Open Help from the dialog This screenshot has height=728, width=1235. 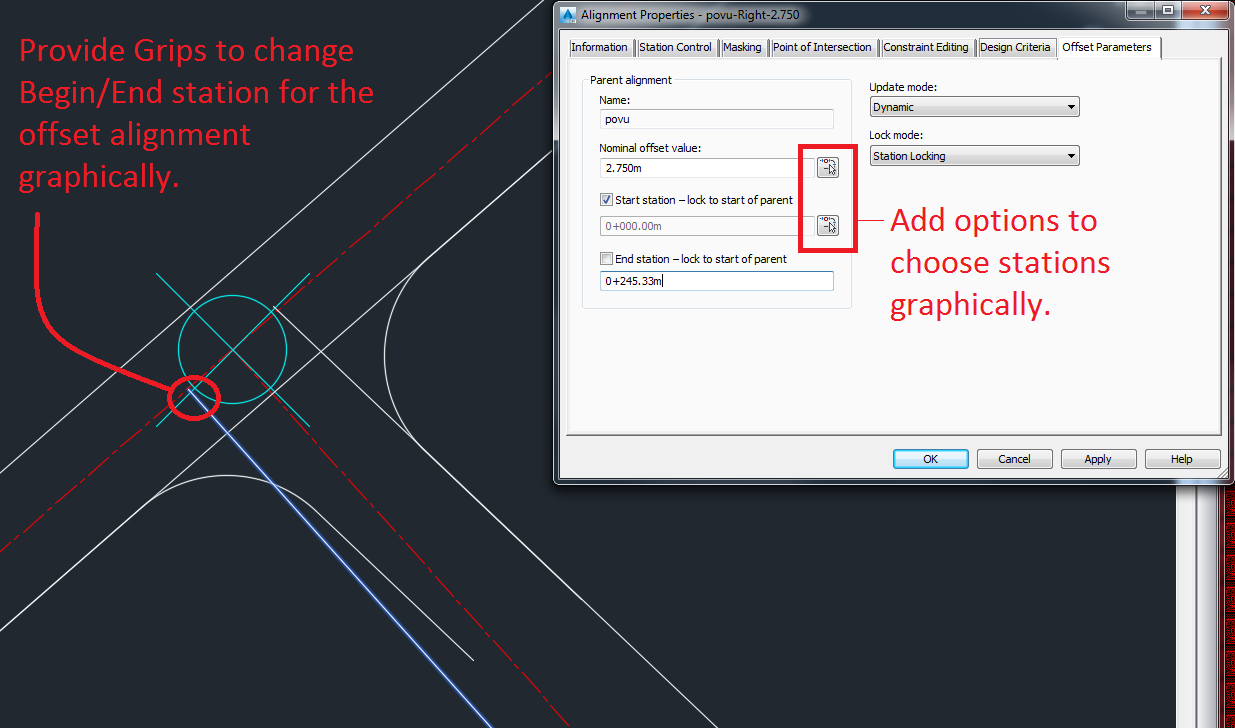coord(1182,458)
